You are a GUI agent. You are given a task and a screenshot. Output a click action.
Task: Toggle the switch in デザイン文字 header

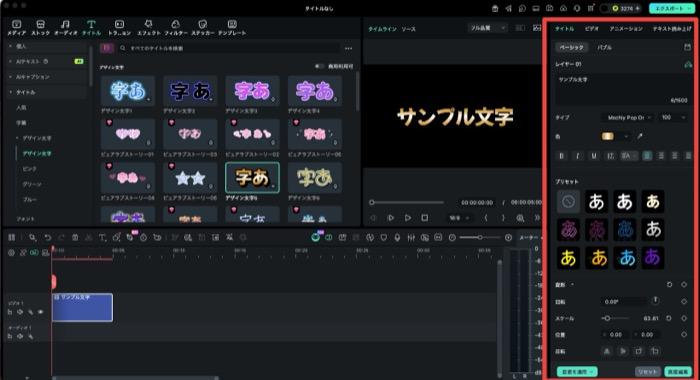pyautogui.click(x=319, y=66)
